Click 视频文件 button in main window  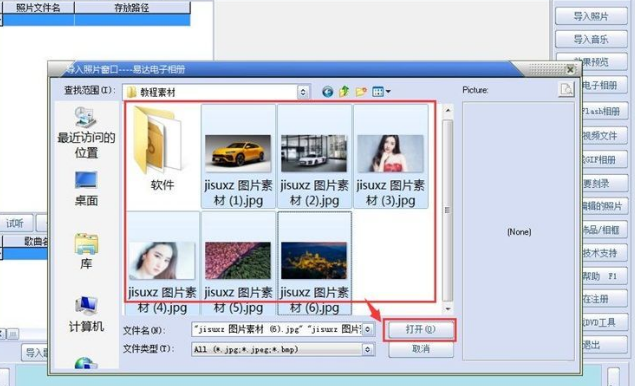tap(604, 136)
